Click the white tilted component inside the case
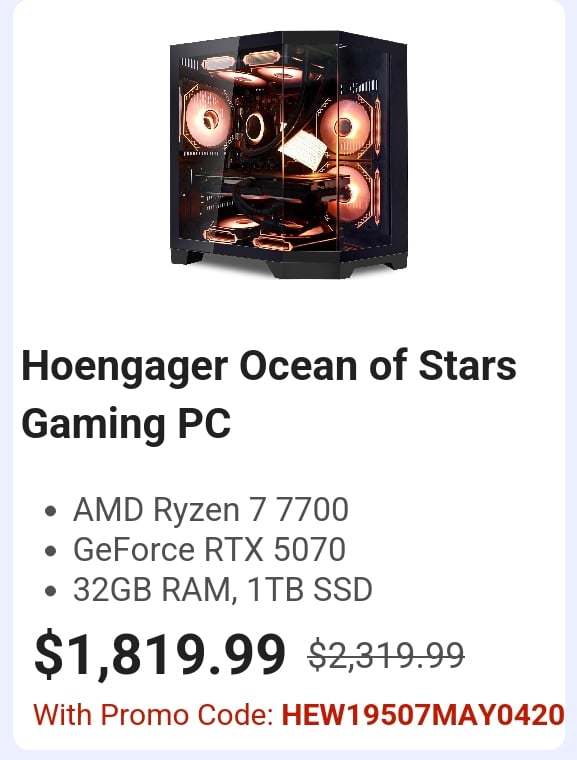The width and height of the screenshot is (577, 760). tap(303, 150)
